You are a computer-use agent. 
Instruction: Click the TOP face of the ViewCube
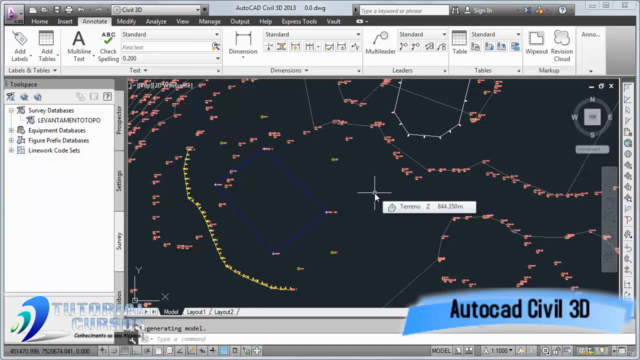pos(592,117)
